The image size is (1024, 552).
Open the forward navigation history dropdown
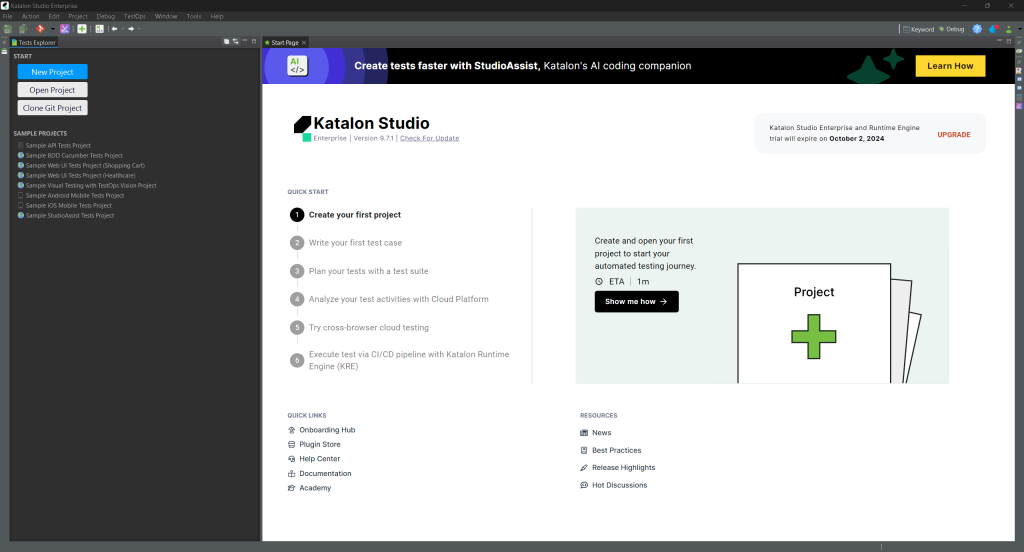pyautogui.click(x=139, y=29)
